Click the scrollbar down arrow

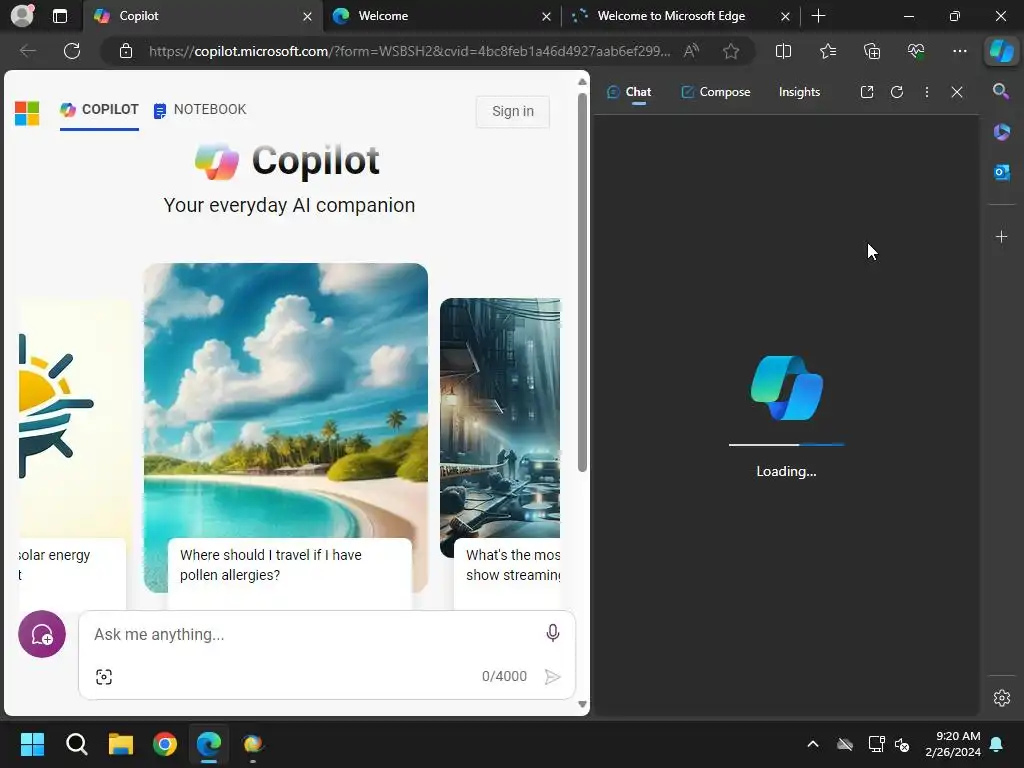(x=583, y=705)
